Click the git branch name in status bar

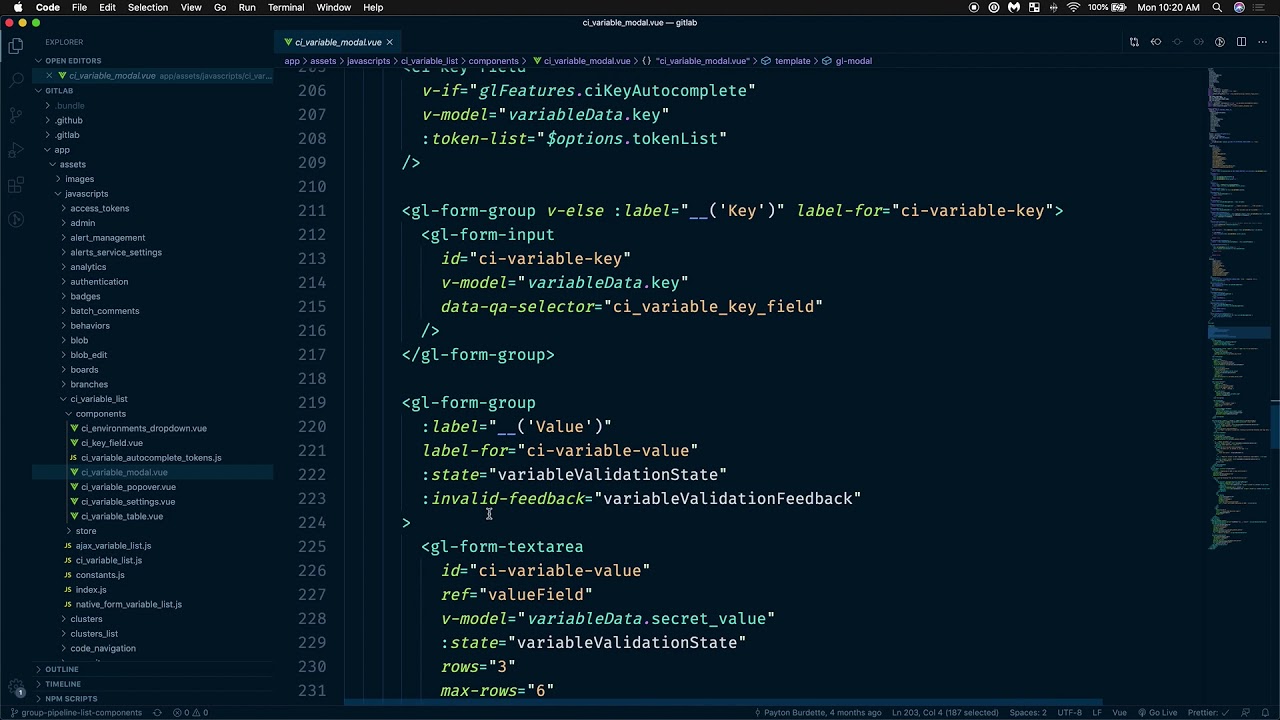(75, 713)
